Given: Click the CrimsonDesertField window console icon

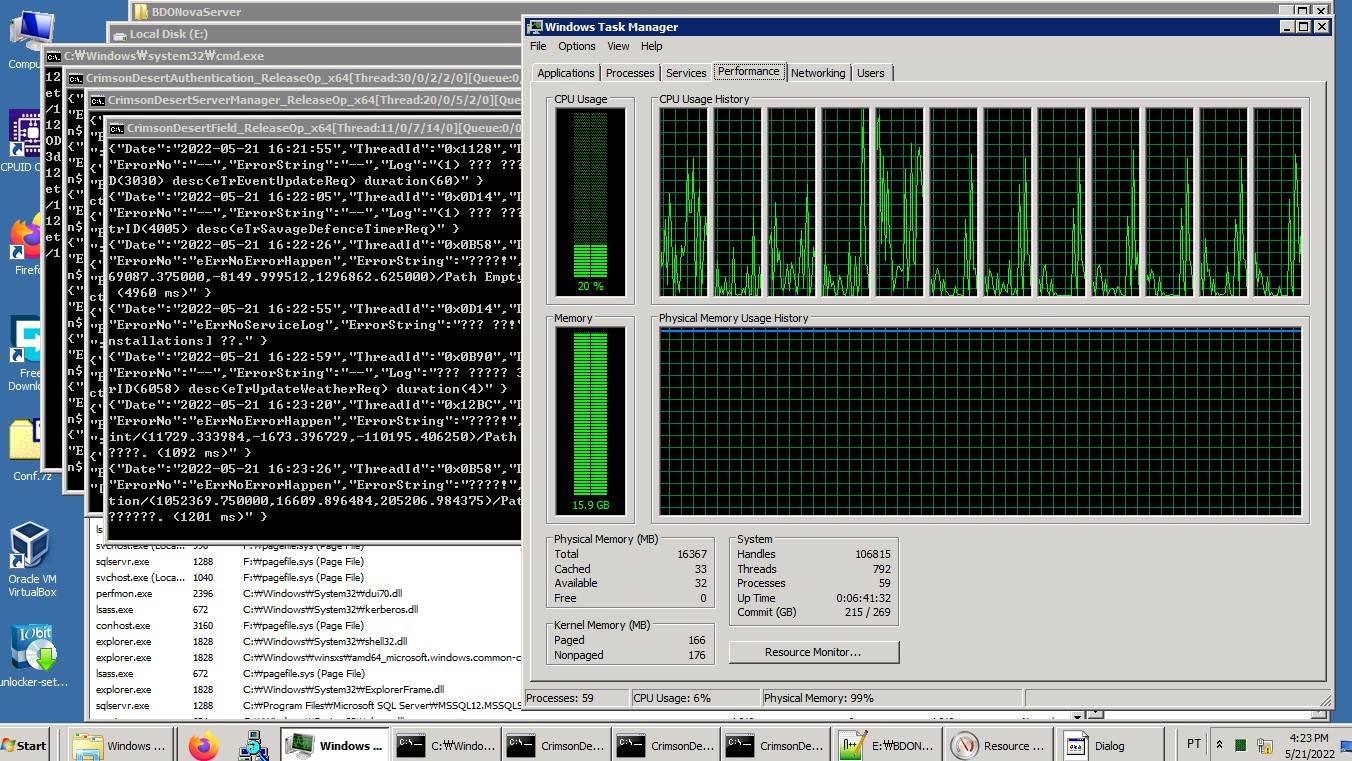Looking at the screenshot, I should click(116, 129).
